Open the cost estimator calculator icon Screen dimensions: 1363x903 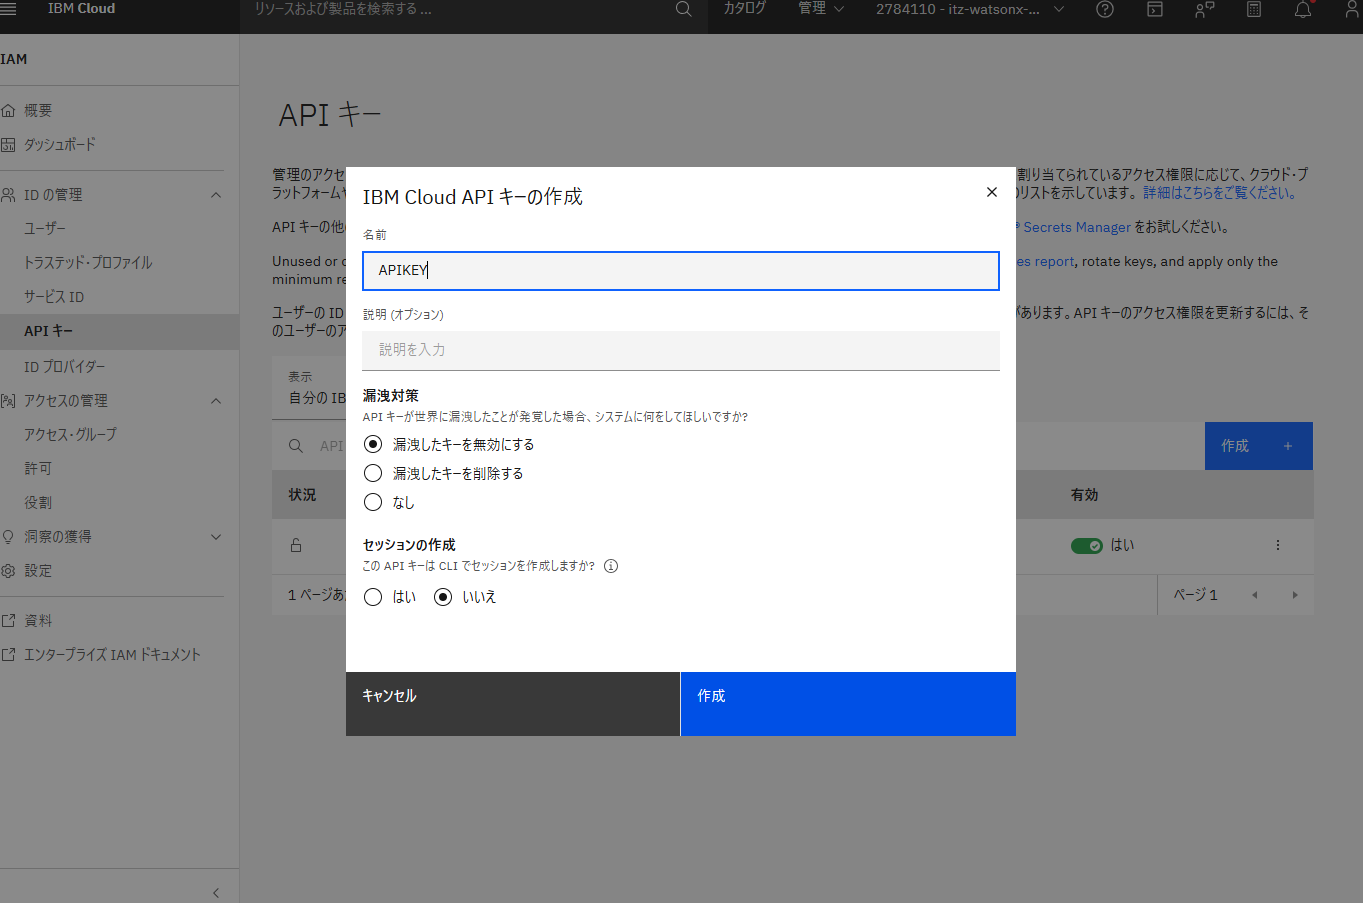(x=1254, y=9)
